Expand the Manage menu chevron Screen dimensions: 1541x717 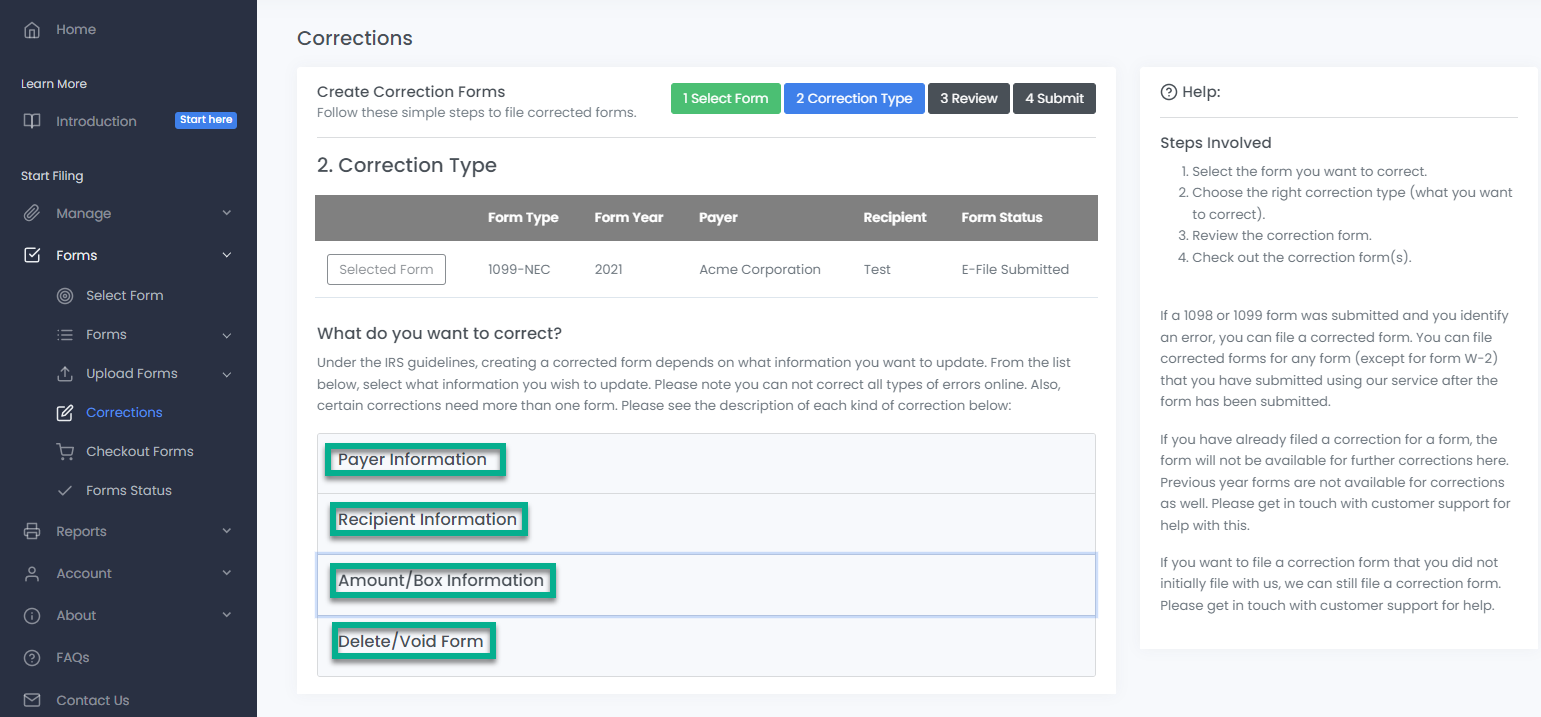(x=227, y=213)
